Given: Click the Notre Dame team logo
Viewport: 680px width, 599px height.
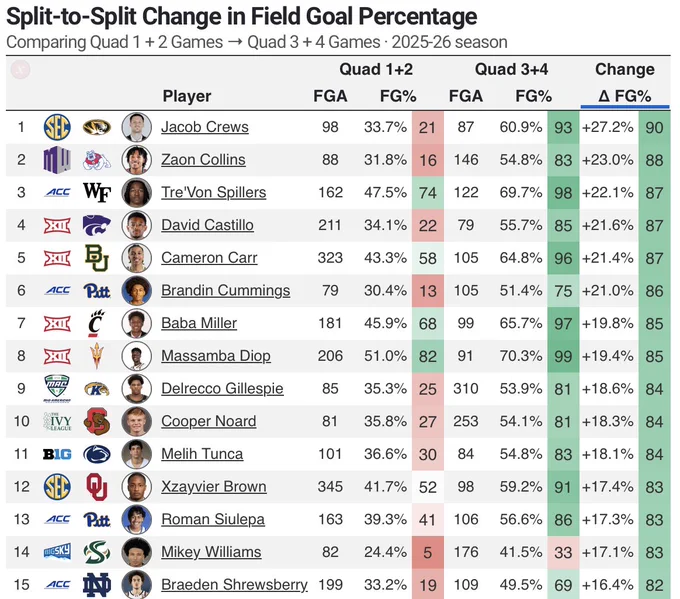Looking at the screenshot, I should point(97,584).
